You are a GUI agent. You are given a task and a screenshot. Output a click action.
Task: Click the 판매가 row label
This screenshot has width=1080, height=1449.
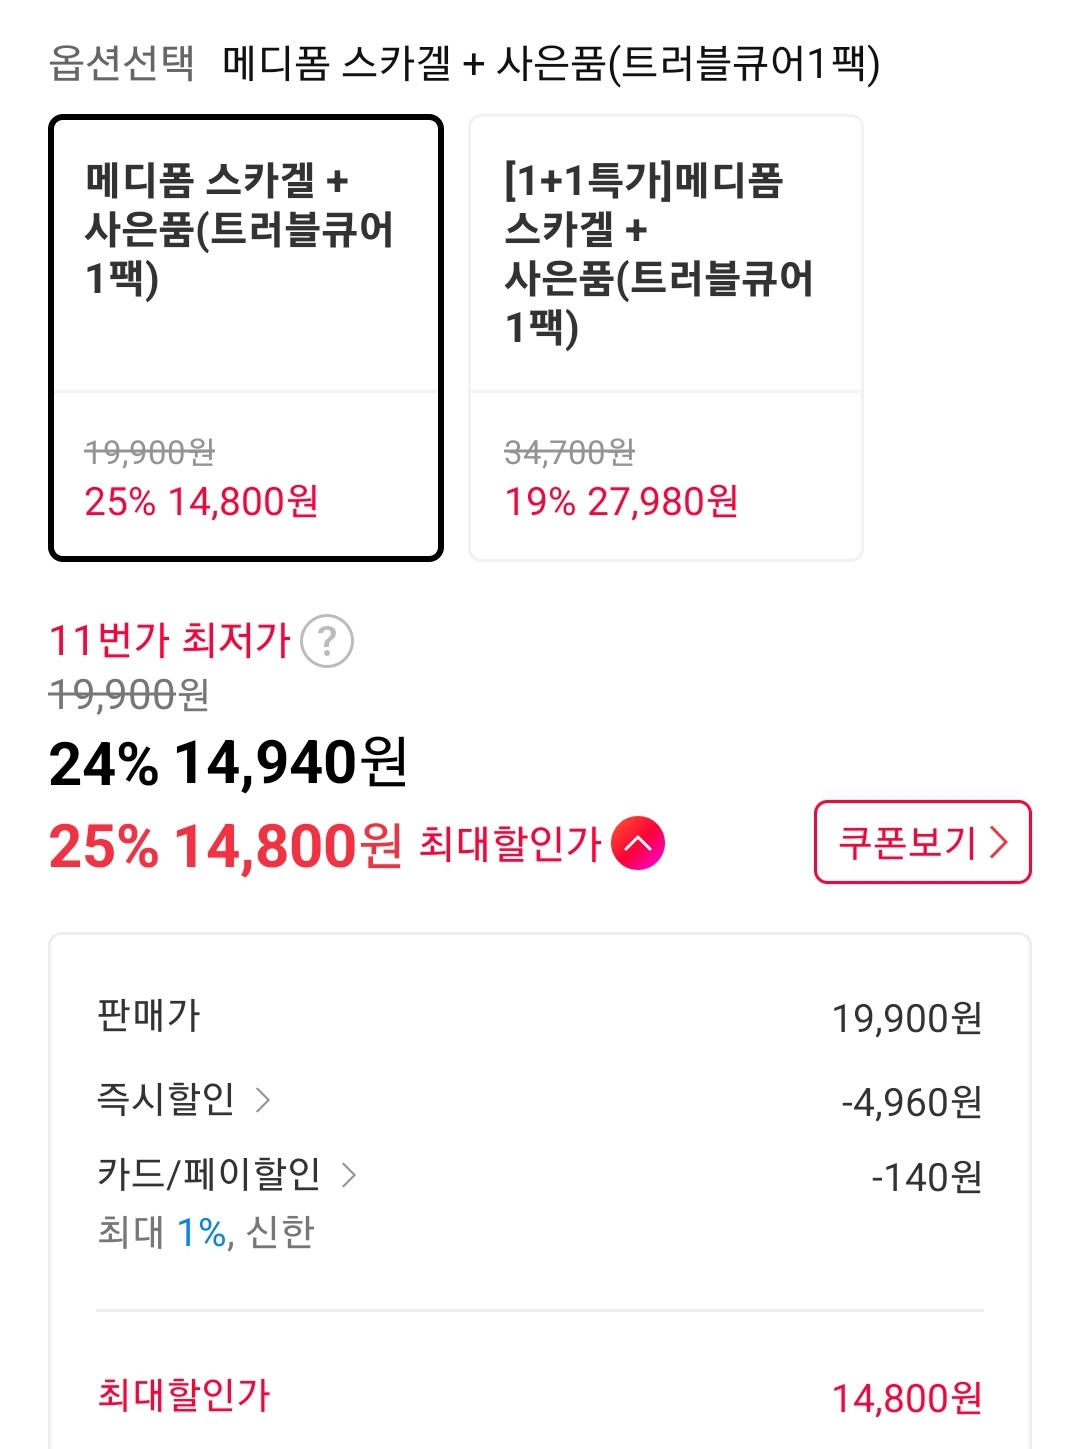pyautogui.click(x=149, y=1016)
